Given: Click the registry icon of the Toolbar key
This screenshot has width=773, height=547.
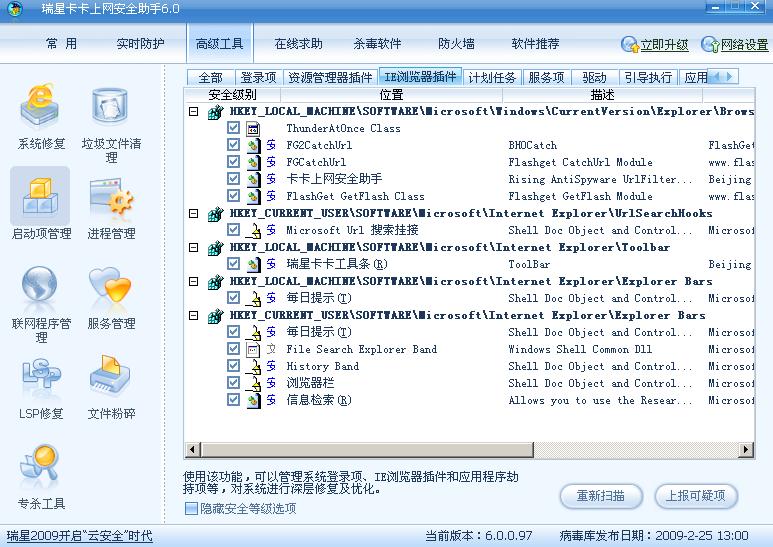Looking at the screenshot, I should pyautogui.click(x=215, y=247).
